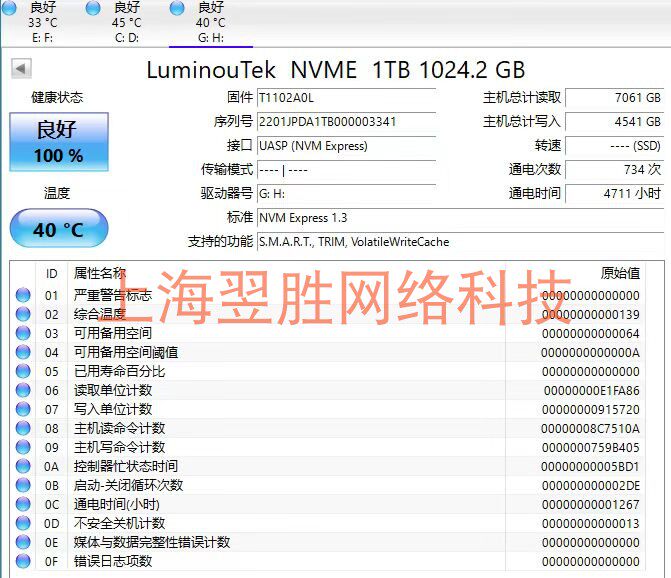Click the ID column header
The width and height of the screenshot is (671, 578).
(x=51, y=273)
